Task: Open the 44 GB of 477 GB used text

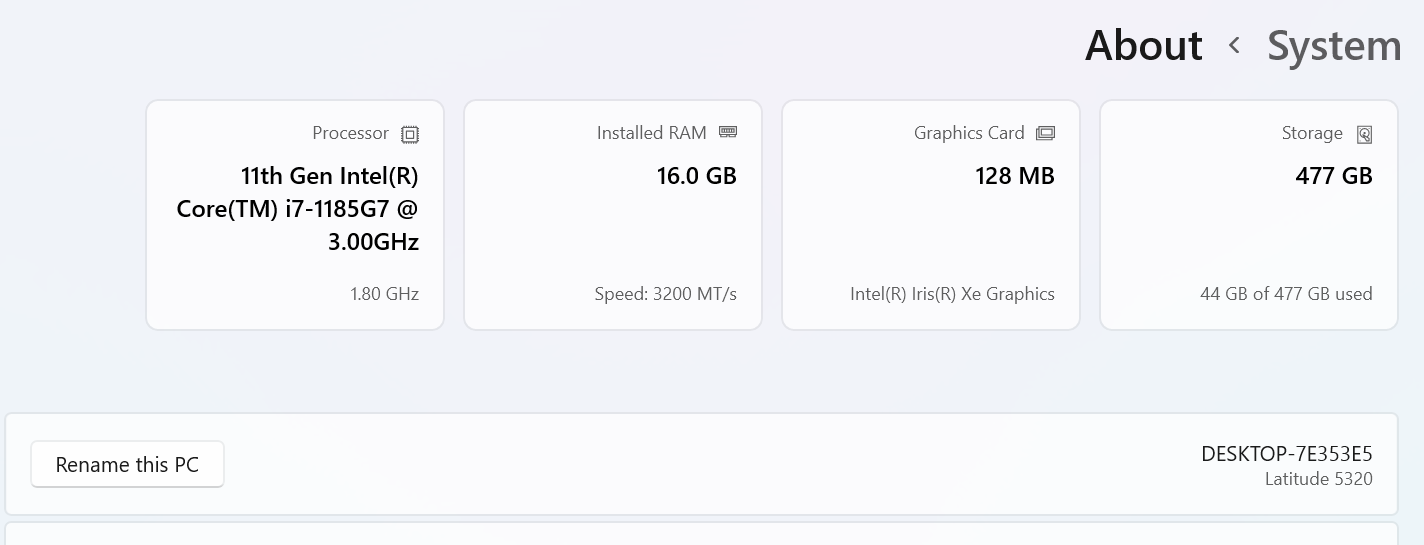Action: [1286, 294]
